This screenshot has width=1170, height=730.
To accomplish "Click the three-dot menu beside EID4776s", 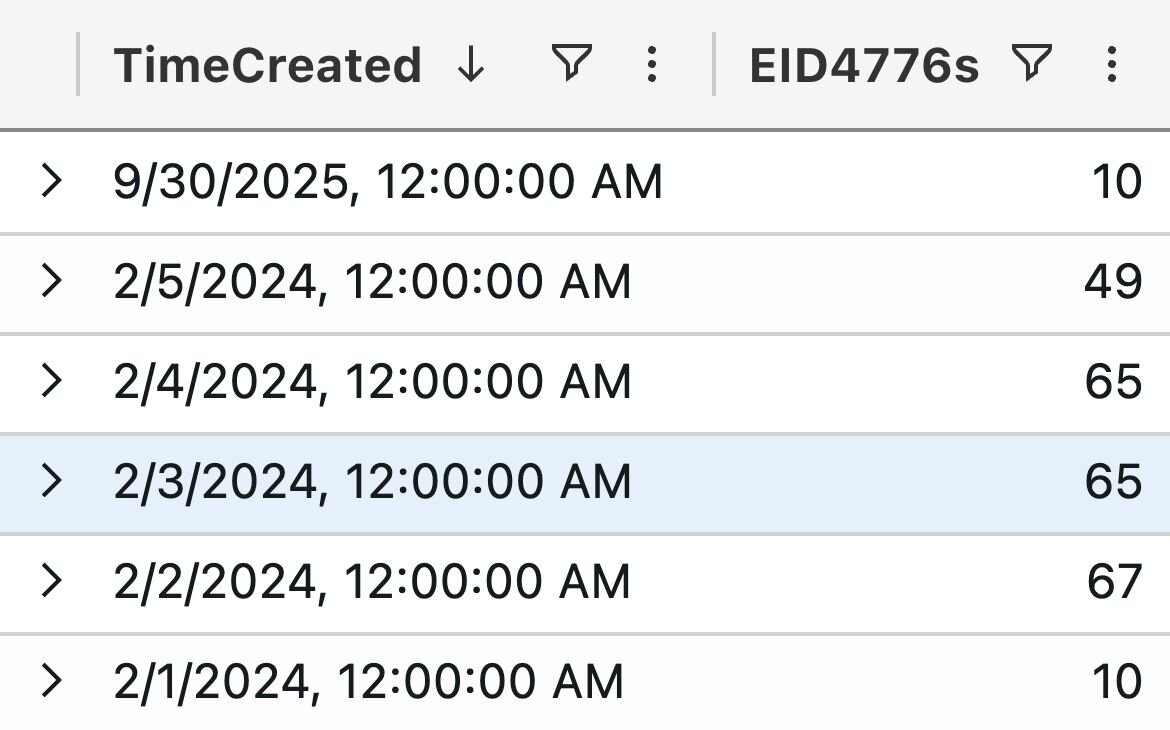I will [x=1110, y=65].
